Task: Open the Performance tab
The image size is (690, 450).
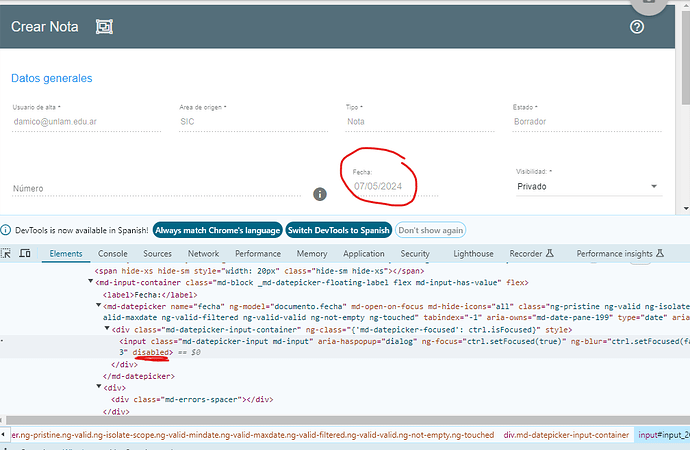Action: point(258,254)
